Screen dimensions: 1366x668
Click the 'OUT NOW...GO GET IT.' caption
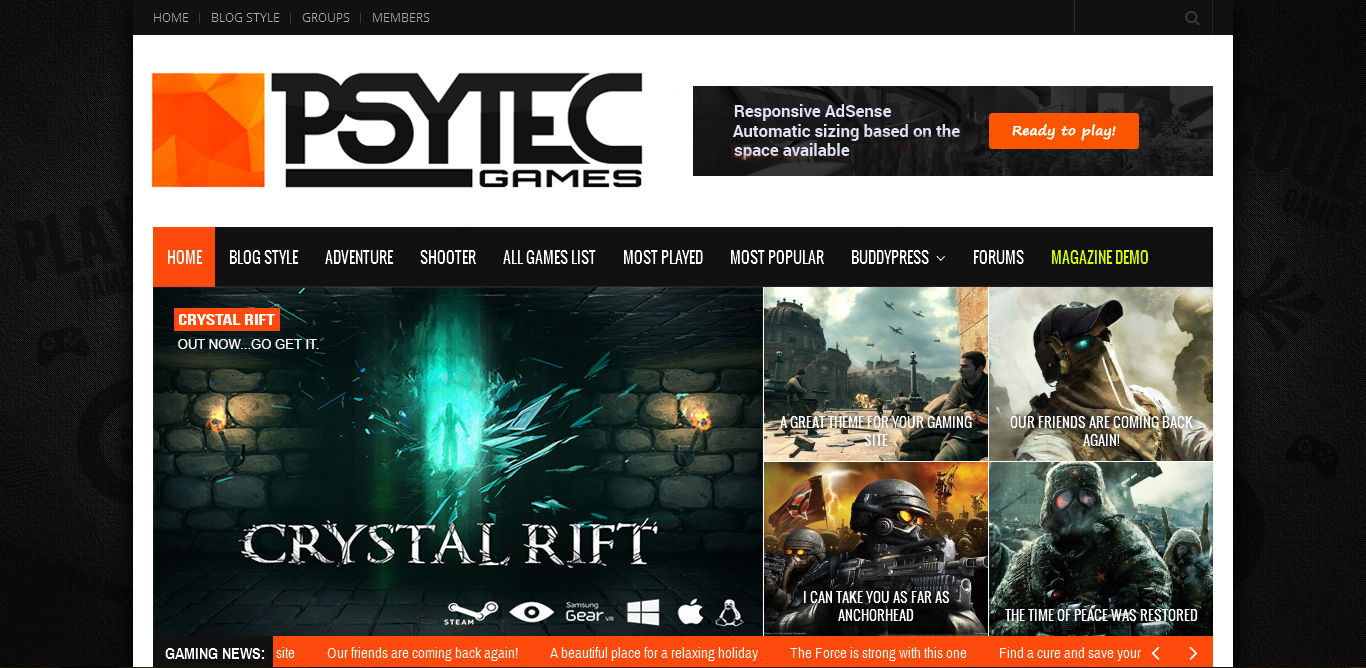pos(248,344)
